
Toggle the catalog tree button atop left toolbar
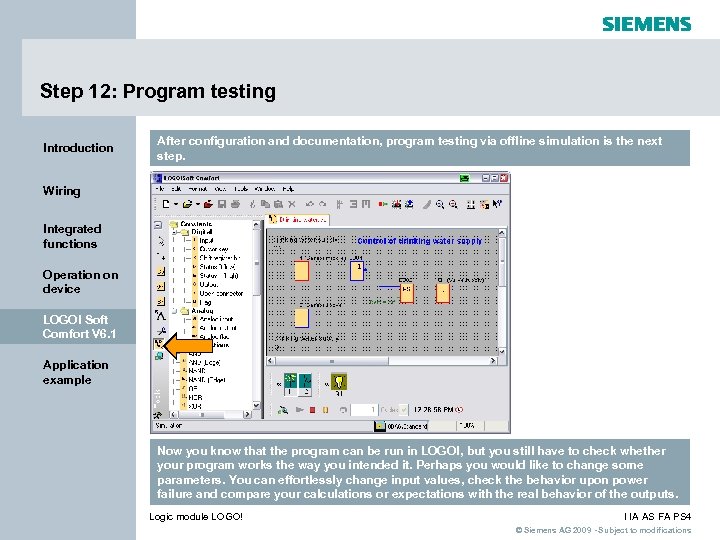[x=158, y=225]
